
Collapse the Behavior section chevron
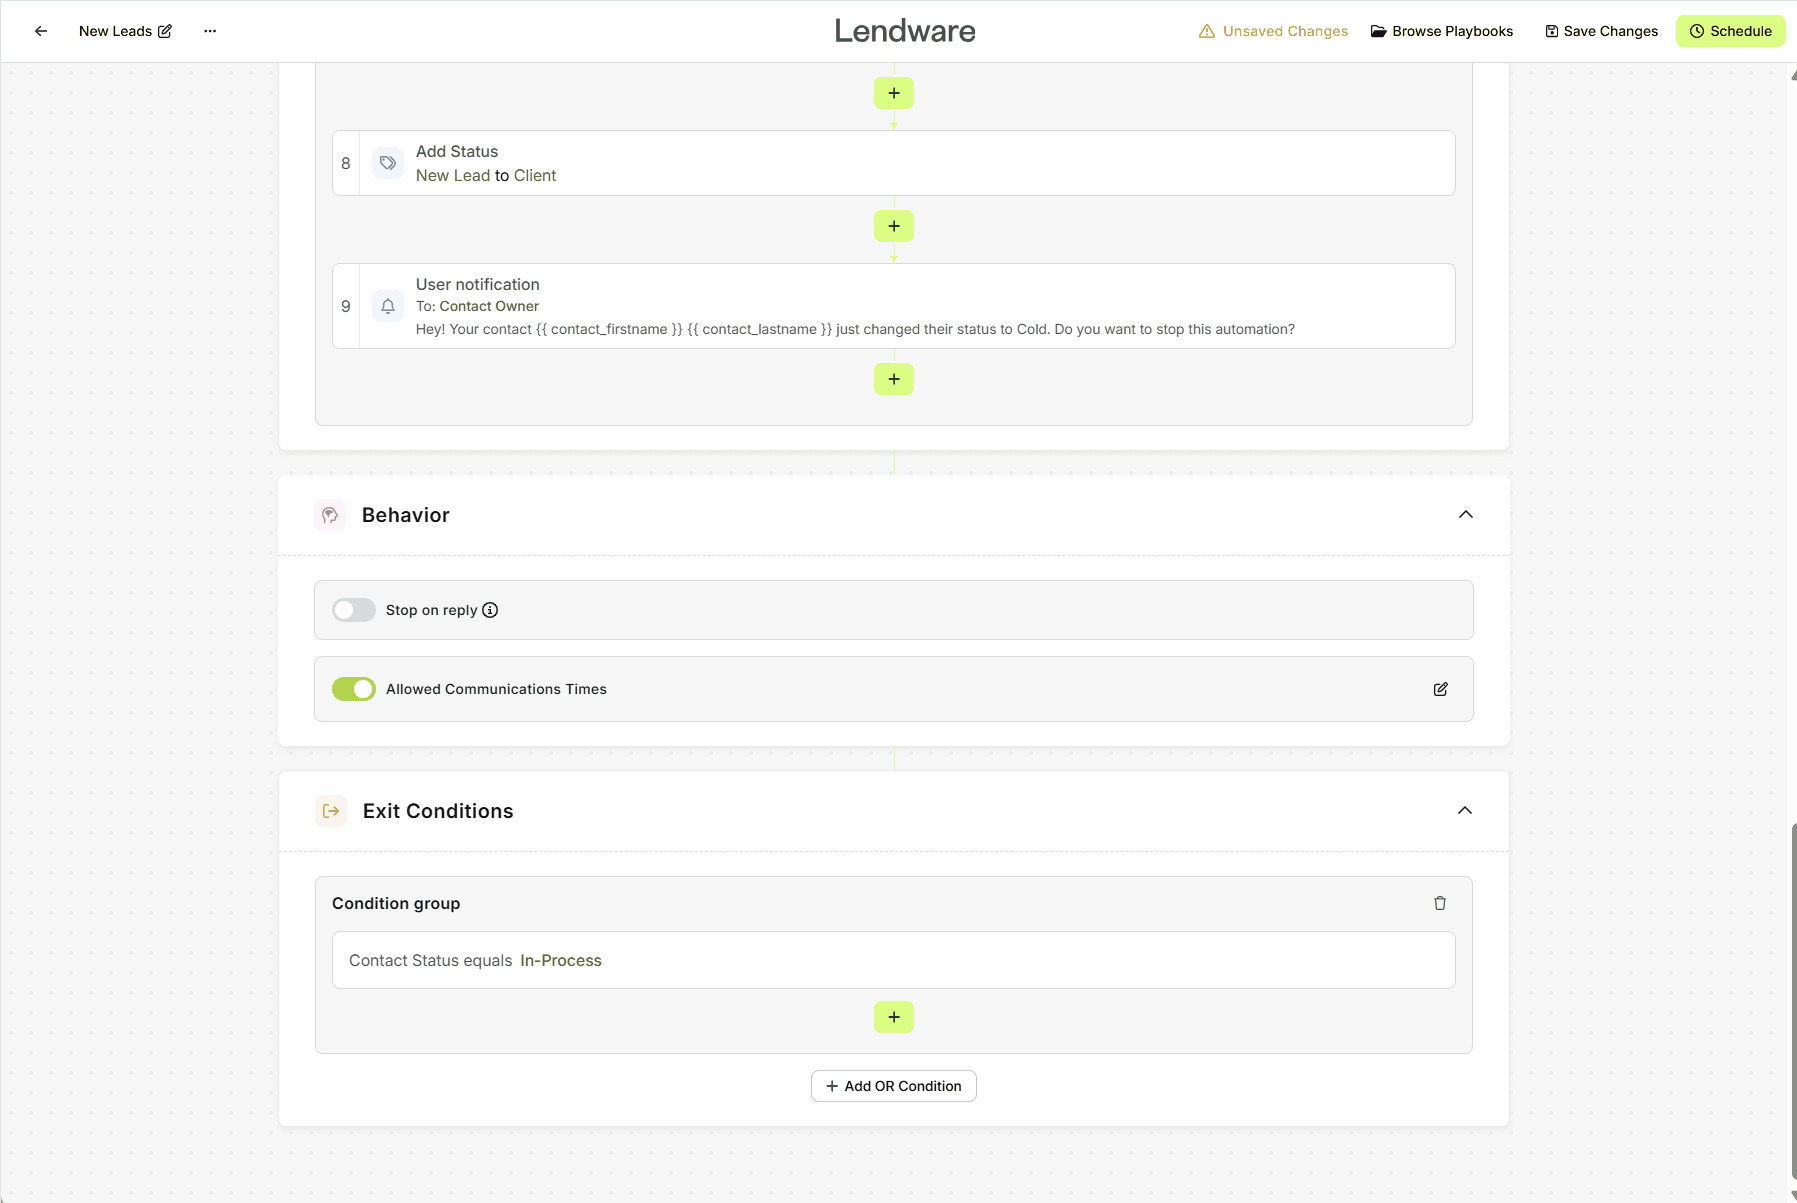point(1465,514)
